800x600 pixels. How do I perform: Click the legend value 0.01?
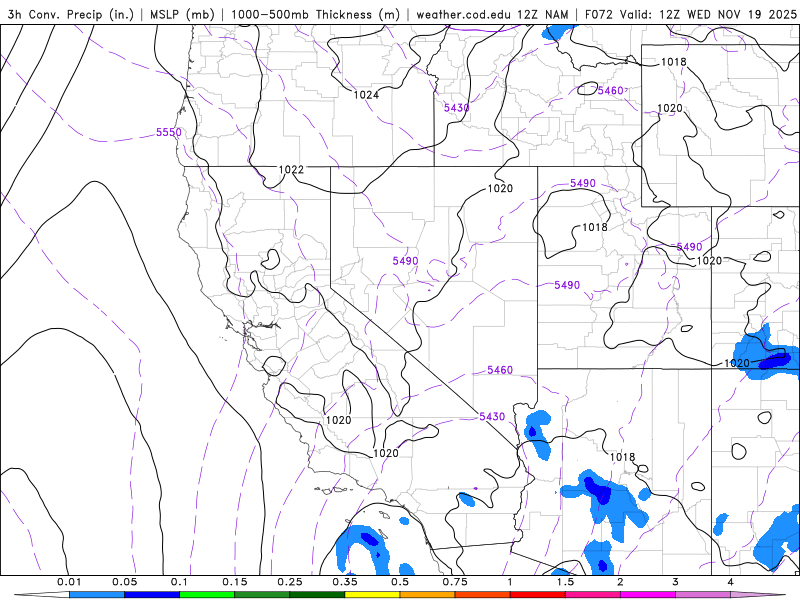pos(69,582)
